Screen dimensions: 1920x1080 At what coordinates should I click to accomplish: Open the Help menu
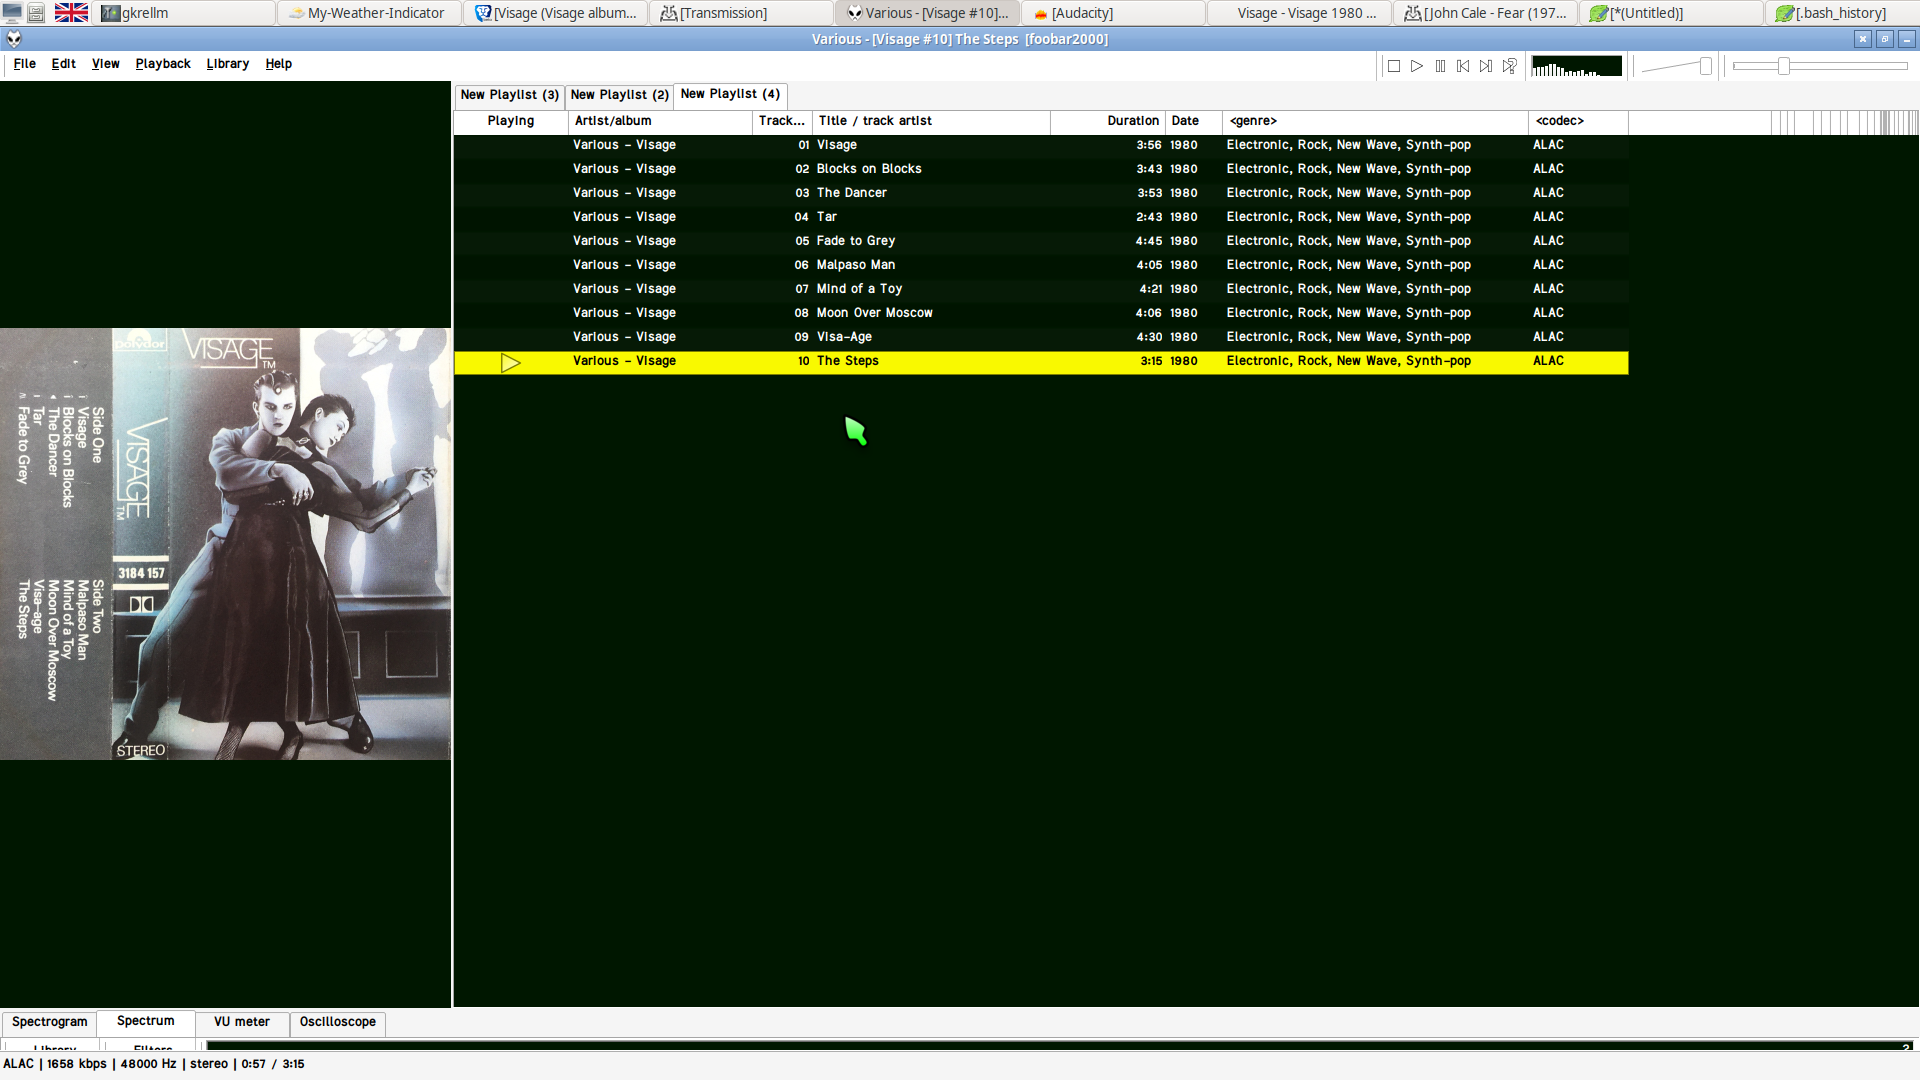(278, 64)
